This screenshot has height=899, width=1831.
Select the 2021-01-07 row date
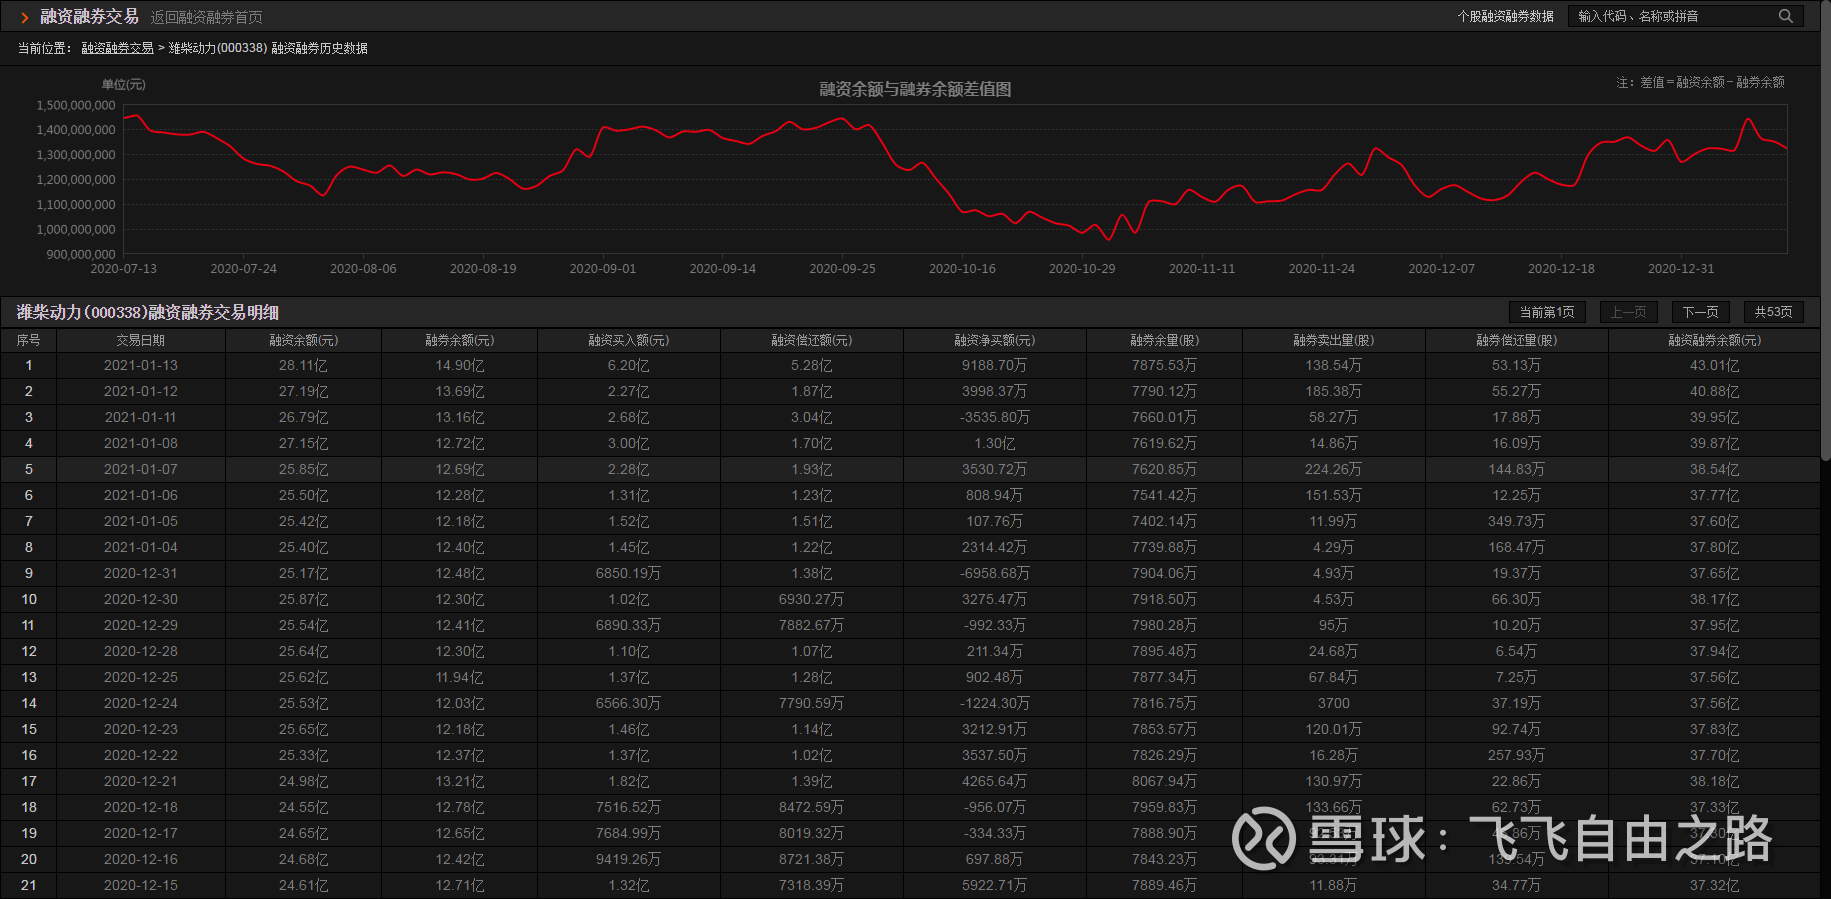tap(141, 470)
